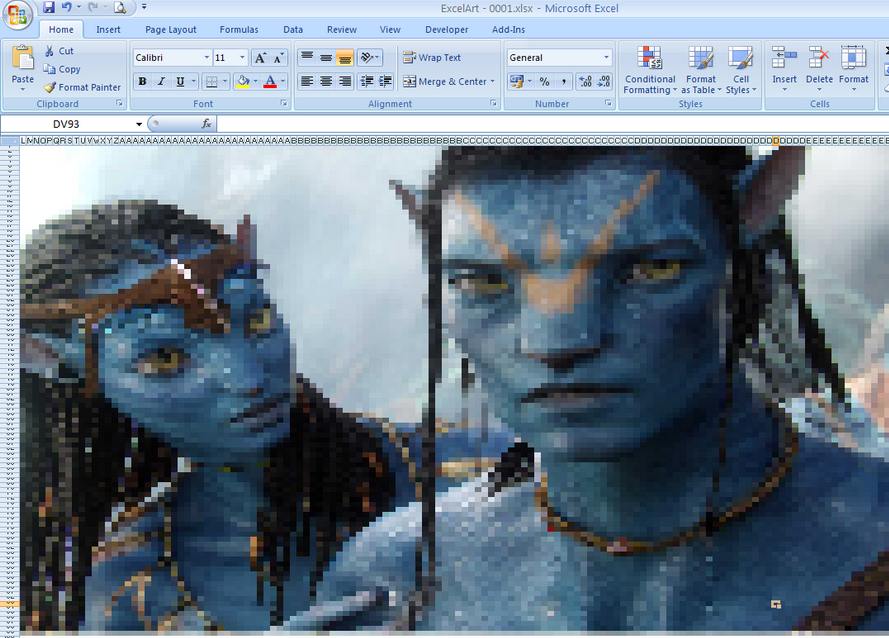Viewport: 889px width, 638px height.
Task: Cut the selection
Action: point(59,51)
